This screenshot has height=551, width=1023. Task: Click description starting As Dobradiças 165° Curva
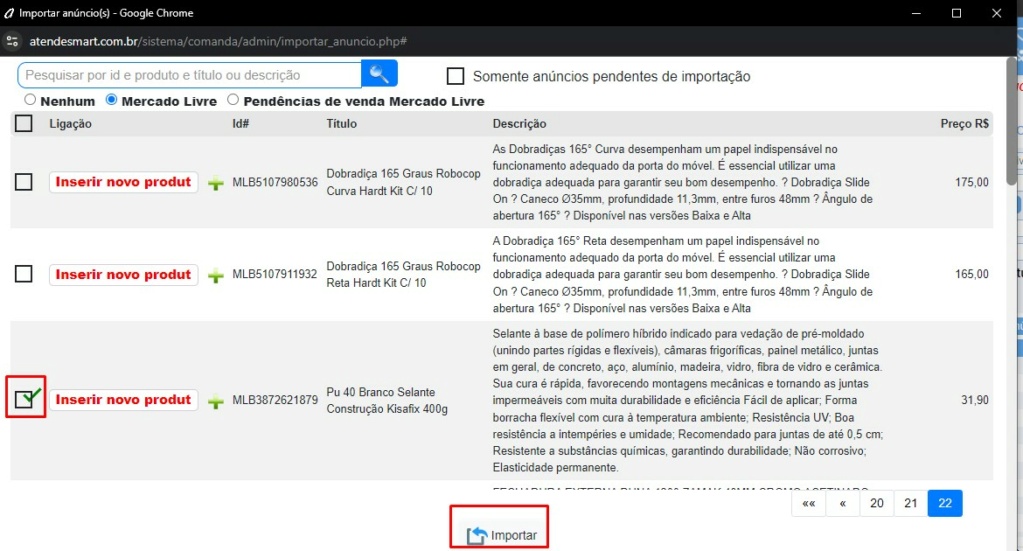(x=682, y=182)
